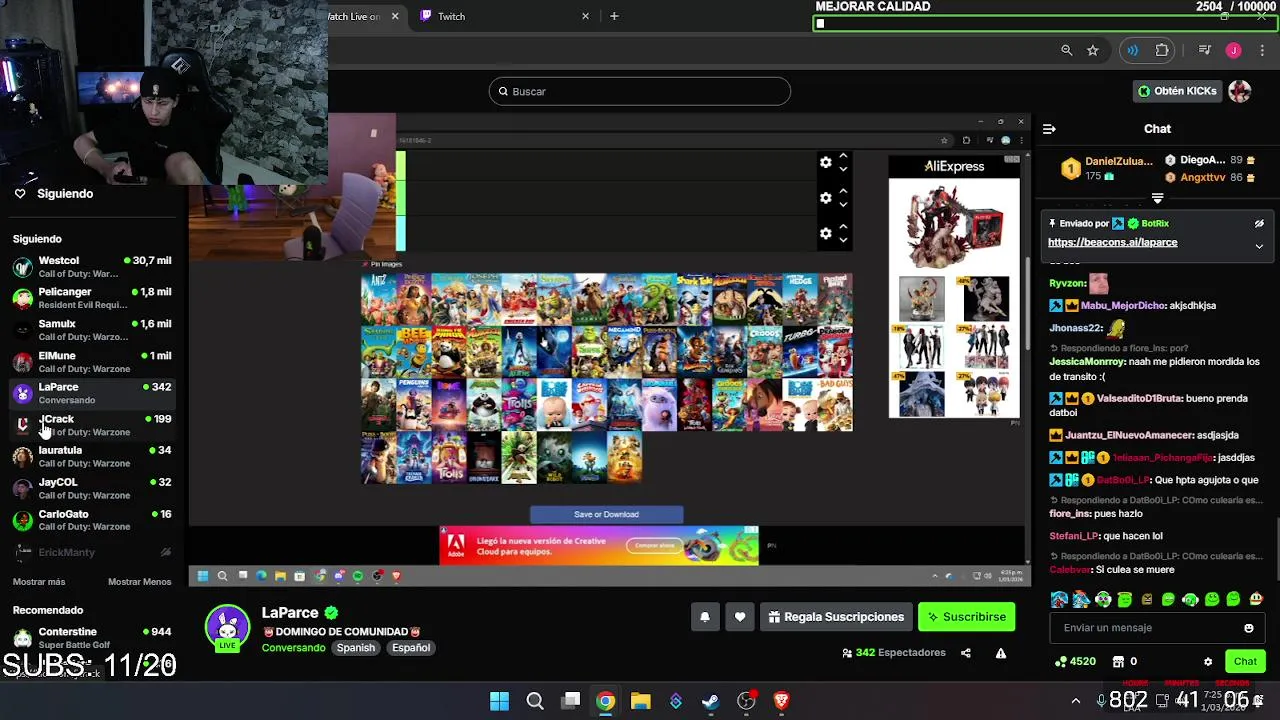Open the share stream icon
Viewport: 1280px width, 720px height.
click(x=966, y=653)
